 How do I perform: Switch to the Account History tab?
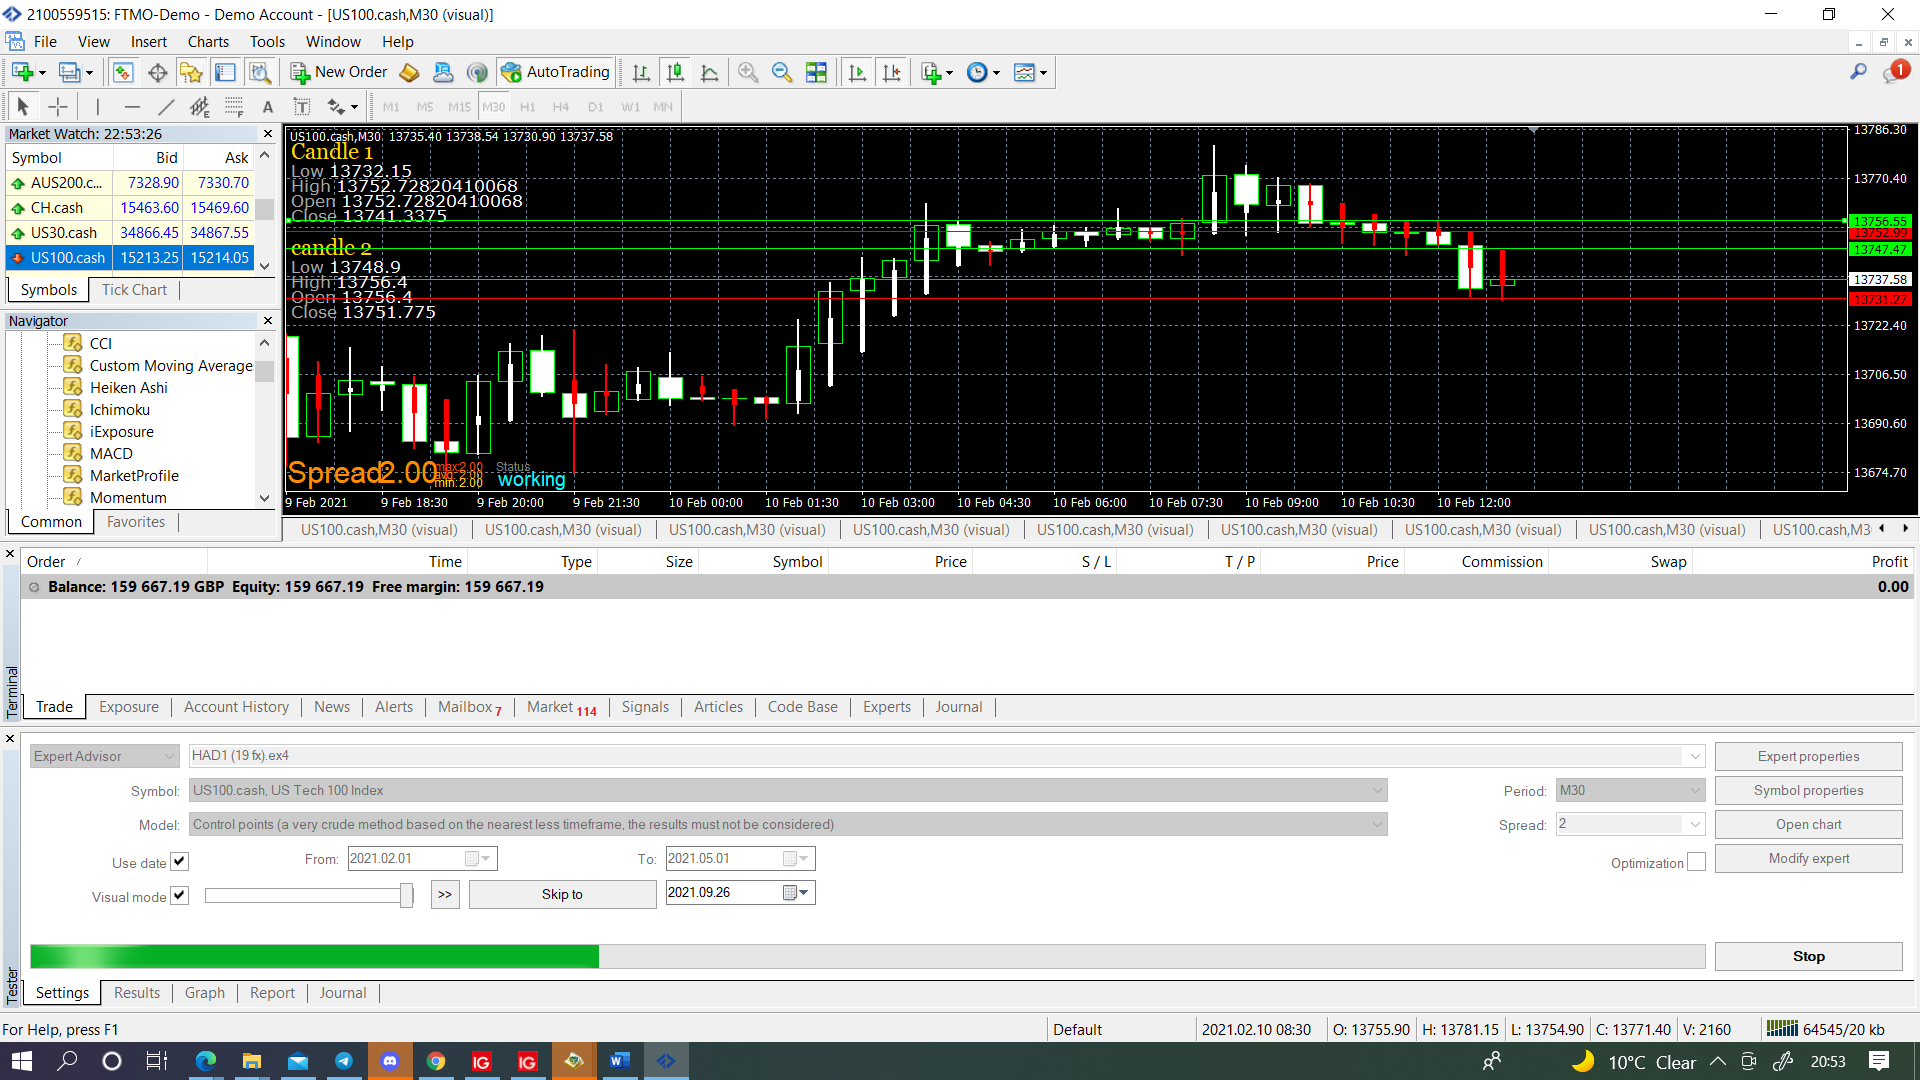(236, 707)
